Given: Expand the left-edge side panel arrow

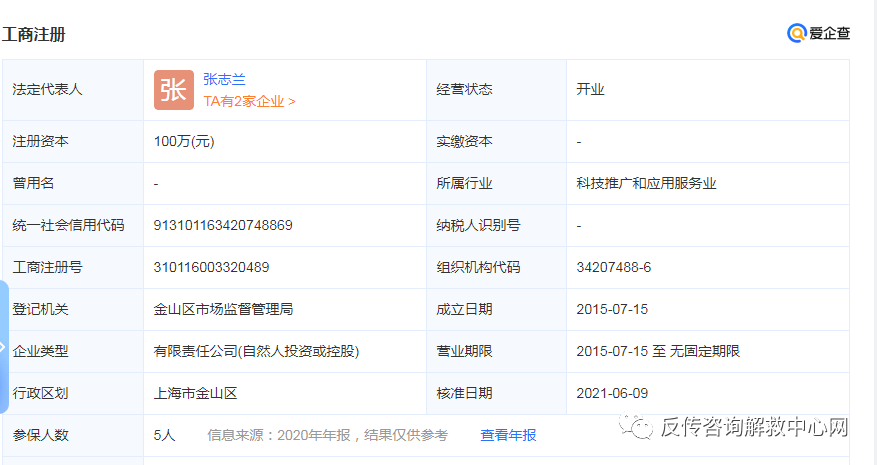Looking at the screenshot, I should click(3, 347).
